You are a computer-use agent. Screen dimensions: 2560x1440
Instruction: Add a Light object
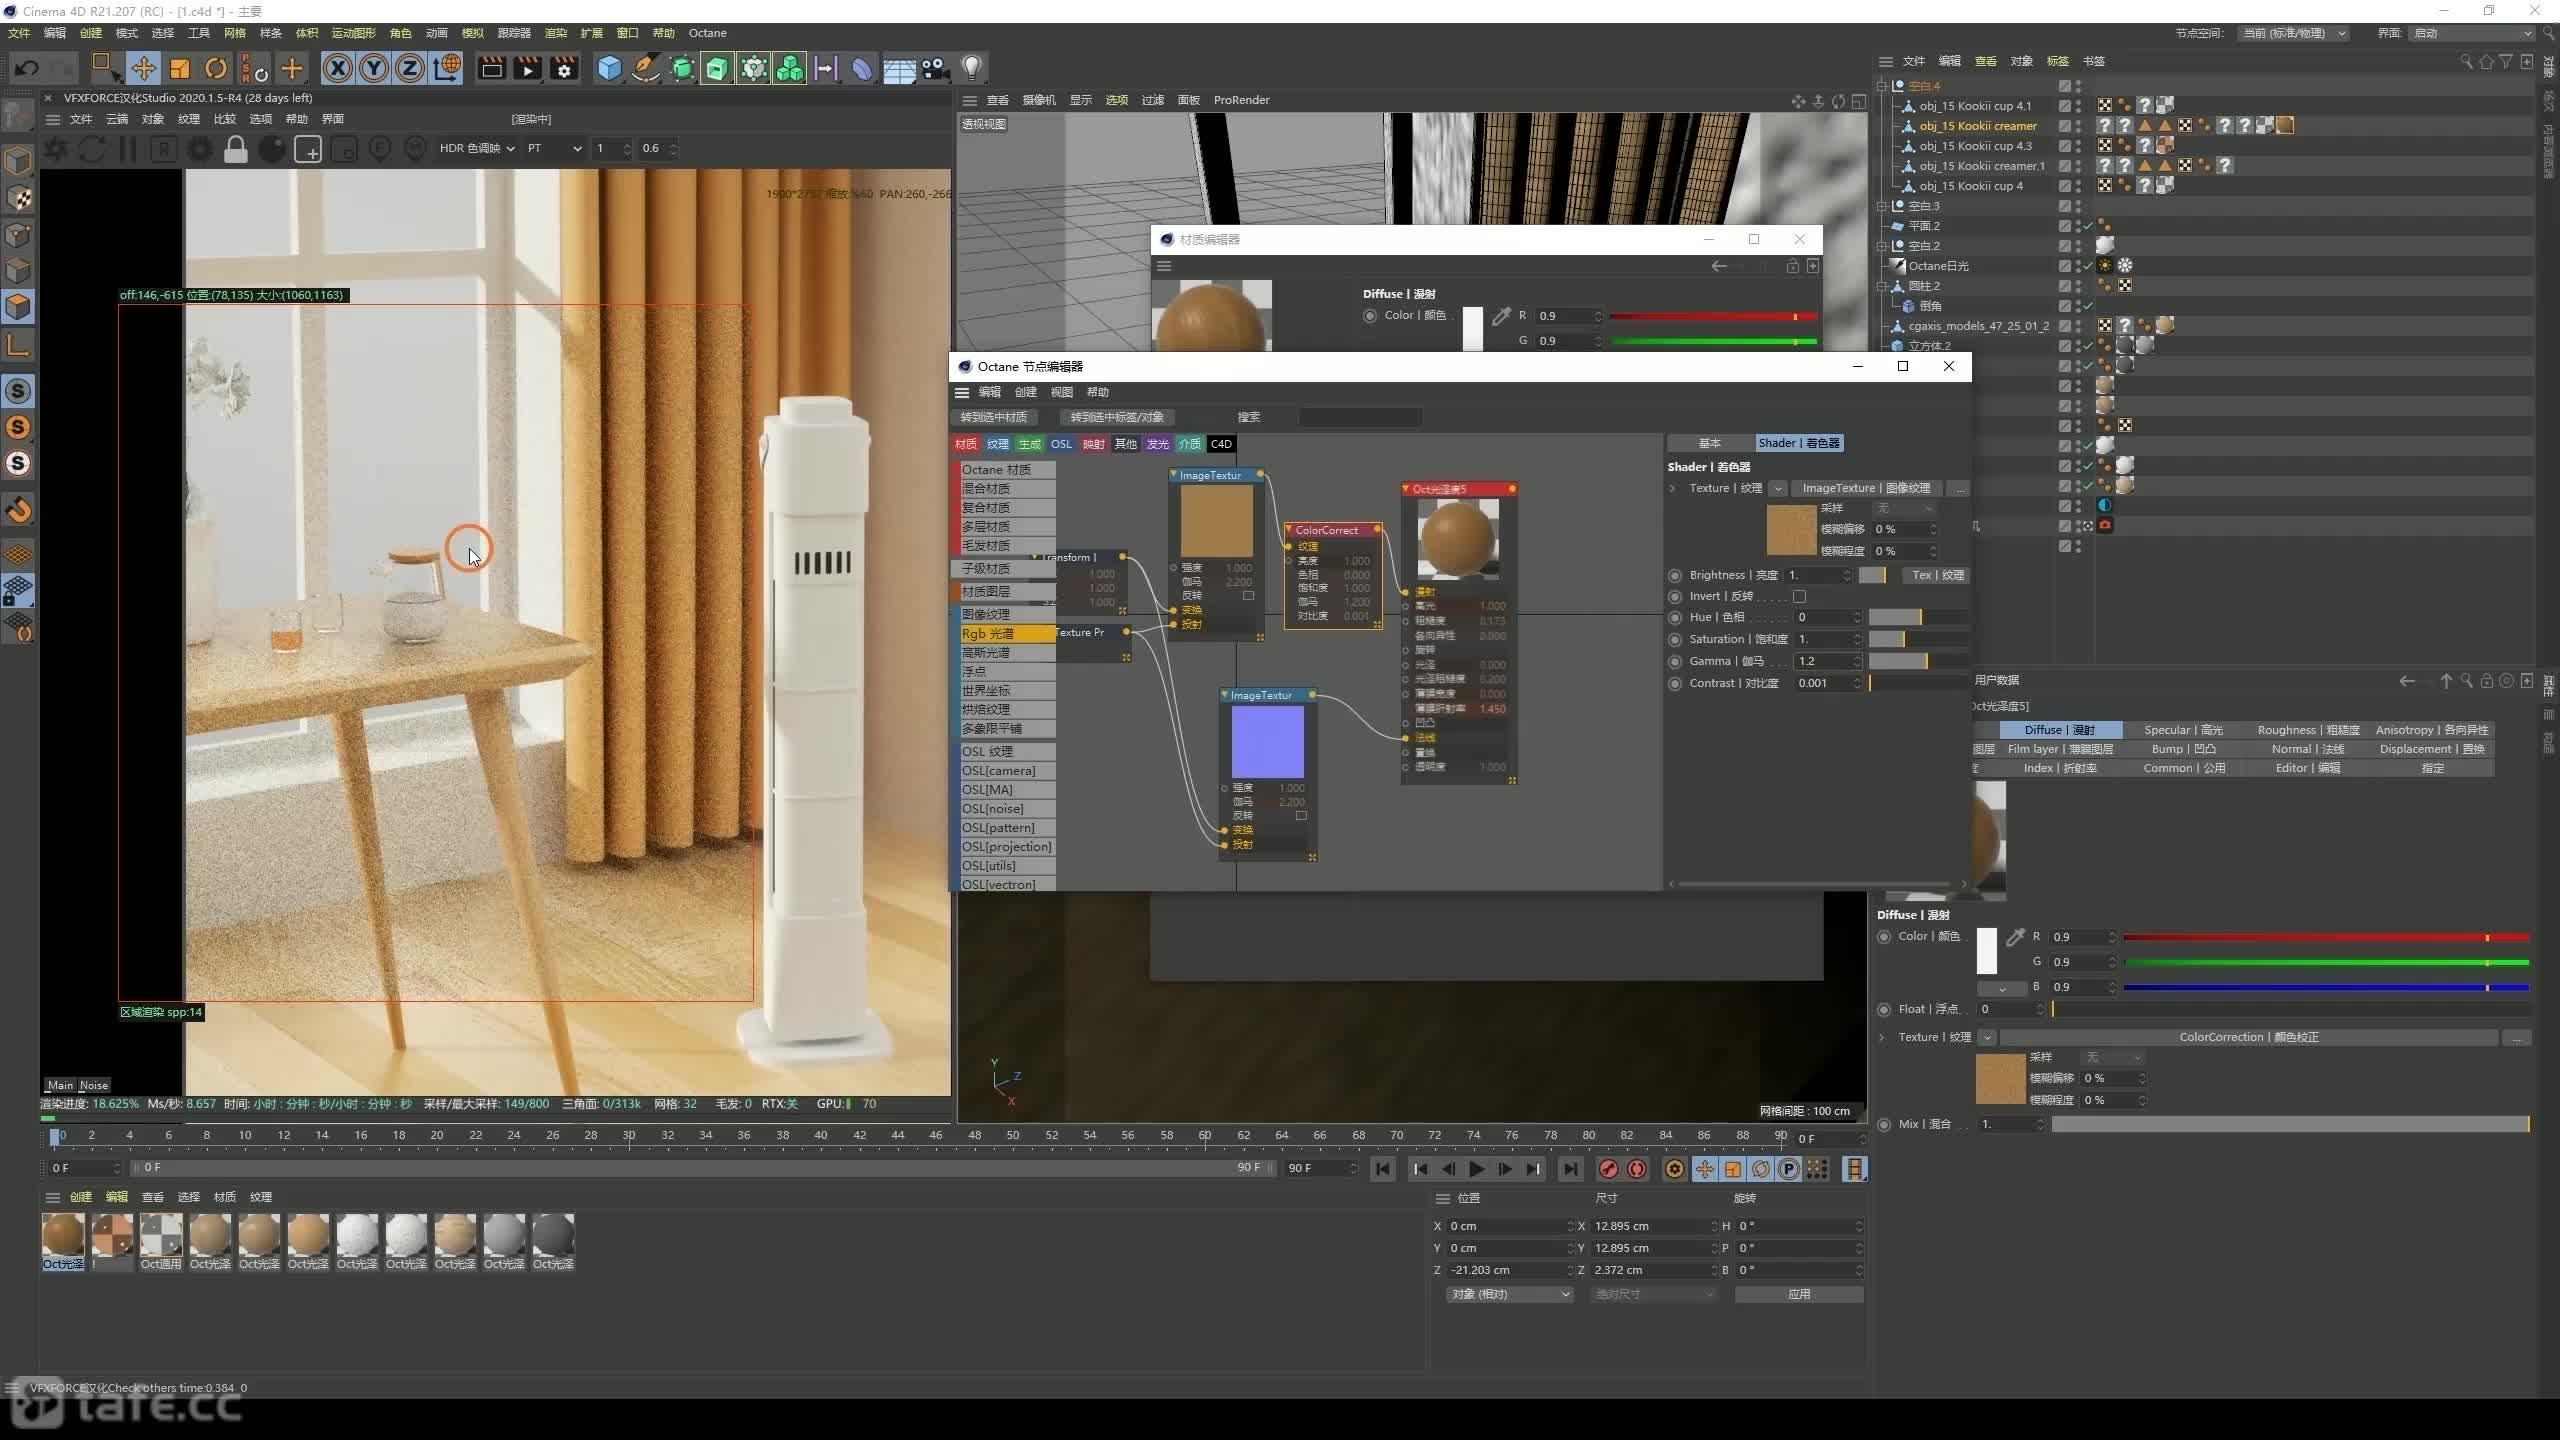click(972, 68)
